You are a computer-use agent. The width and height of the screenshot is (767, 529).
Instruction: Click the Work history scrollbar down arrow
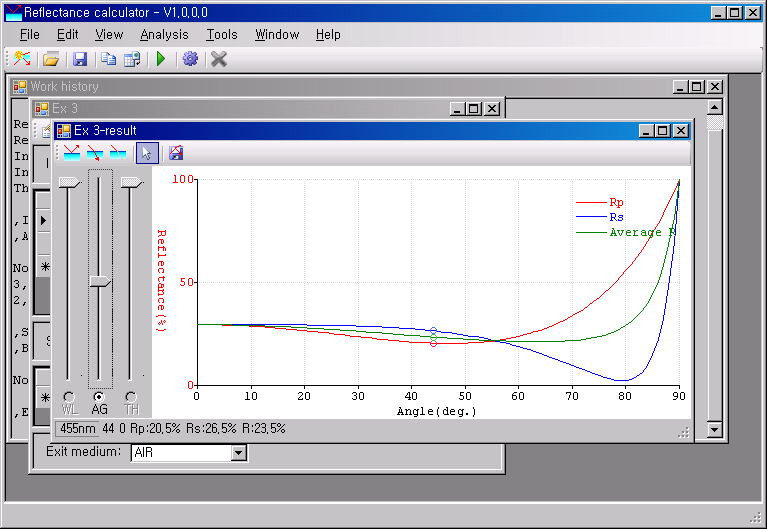(715, 430)
